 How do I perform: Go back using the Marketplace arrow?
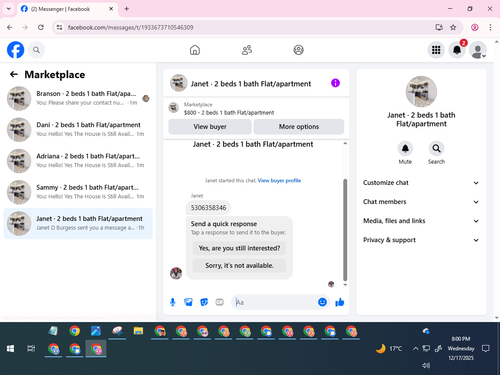tap(14, 74)
